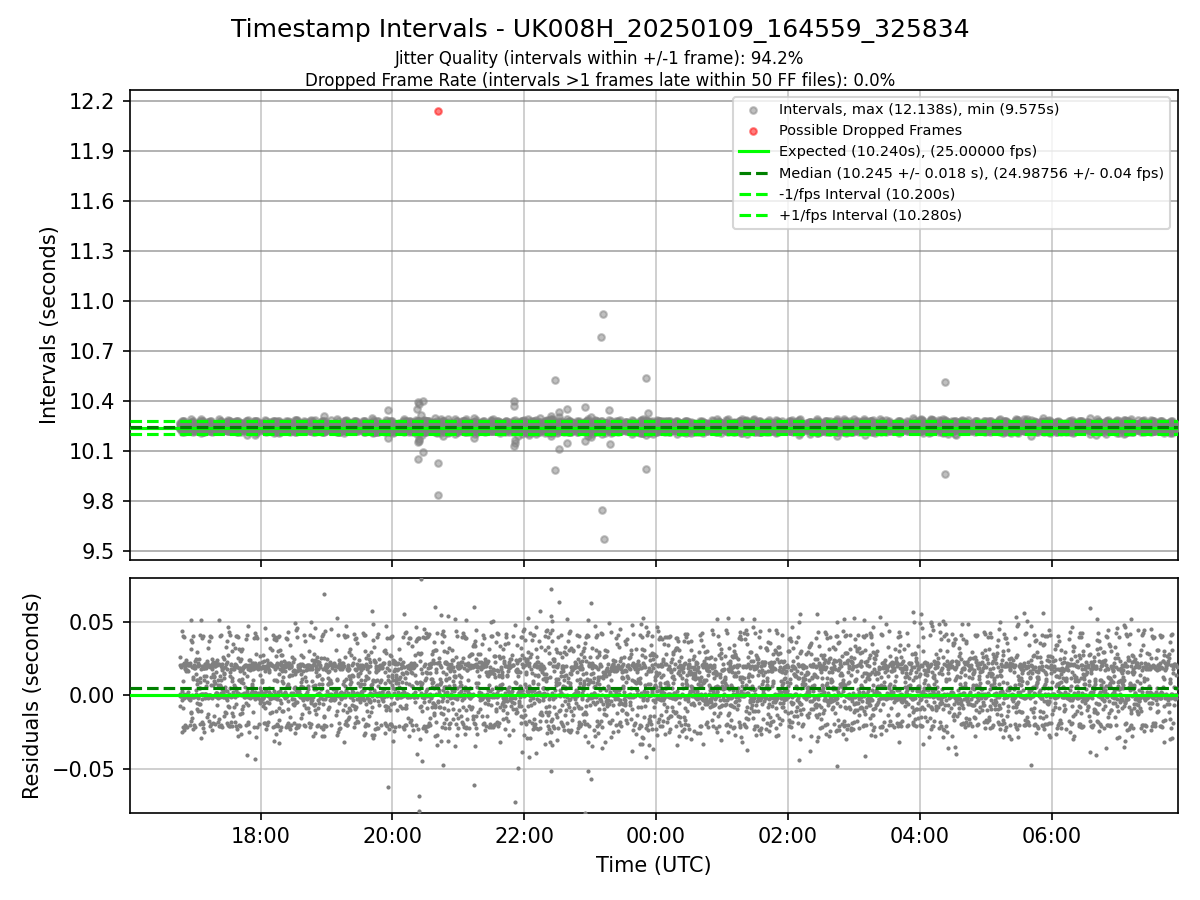Image resolution: width=1200 pixels, height=900 pixels.
Task: Click legend entry '+1/fps Interval (10.280s)'
Action: pos(870,214)
